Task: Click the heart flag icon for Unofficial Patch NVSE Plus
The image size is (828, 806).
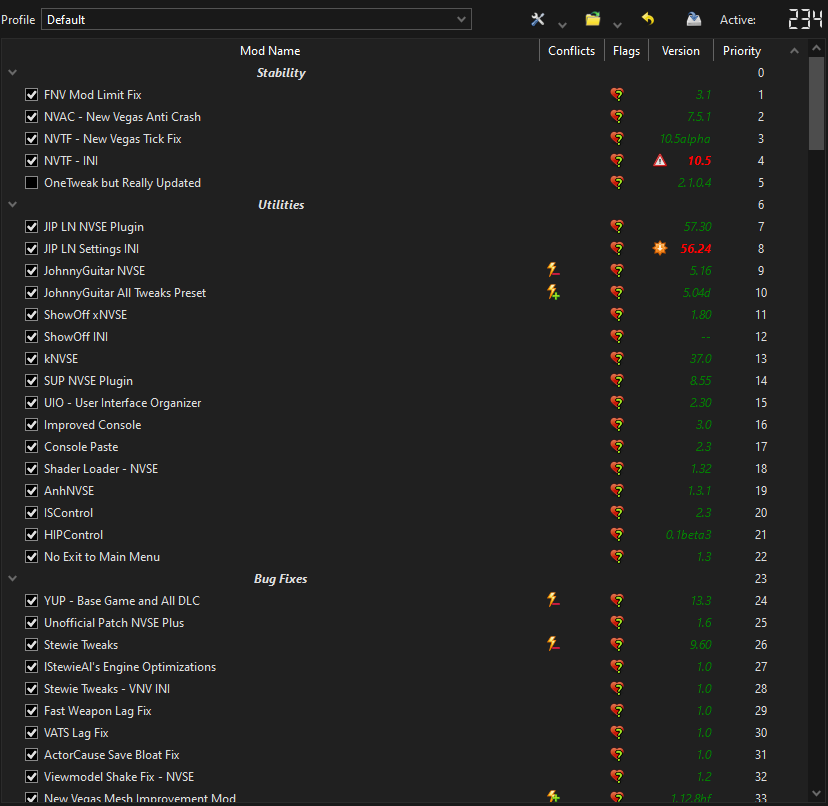Action: [617, 623]
